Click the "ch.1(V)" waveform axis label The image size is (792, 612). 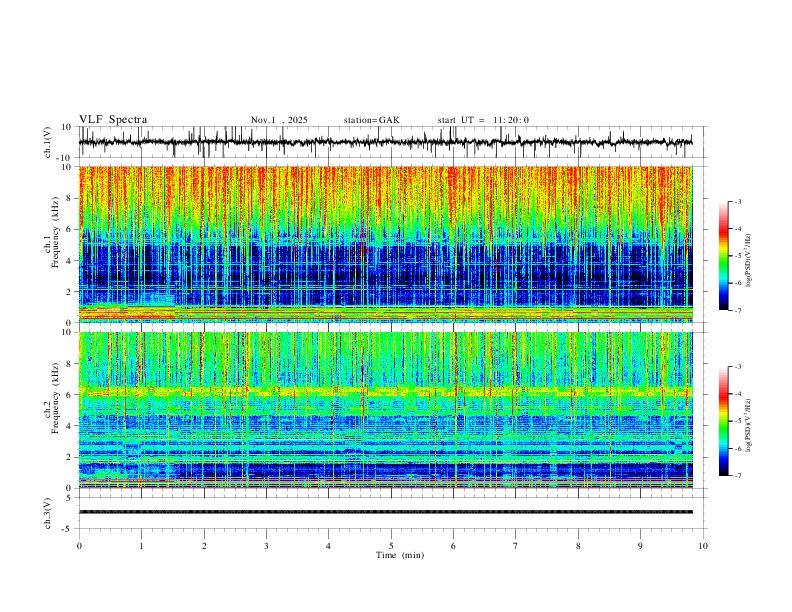48,142
